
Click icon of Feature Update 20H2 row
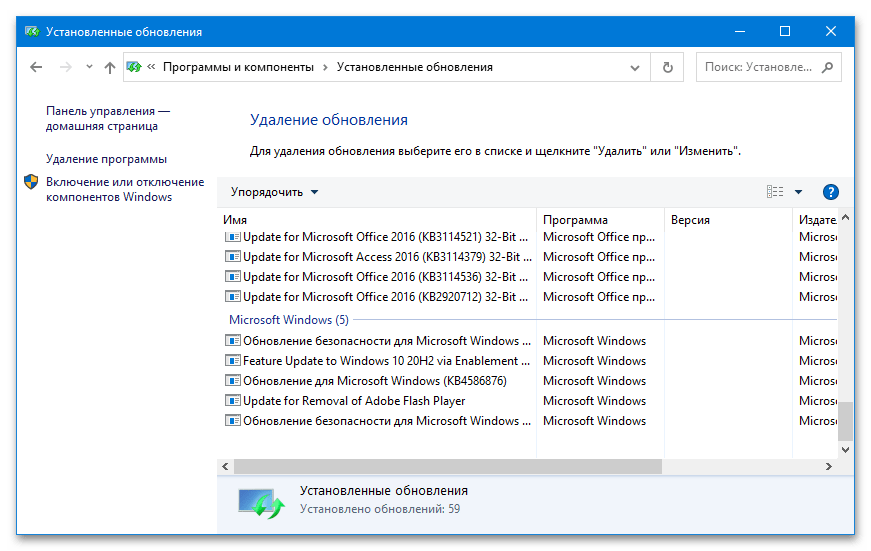[232, 361]
